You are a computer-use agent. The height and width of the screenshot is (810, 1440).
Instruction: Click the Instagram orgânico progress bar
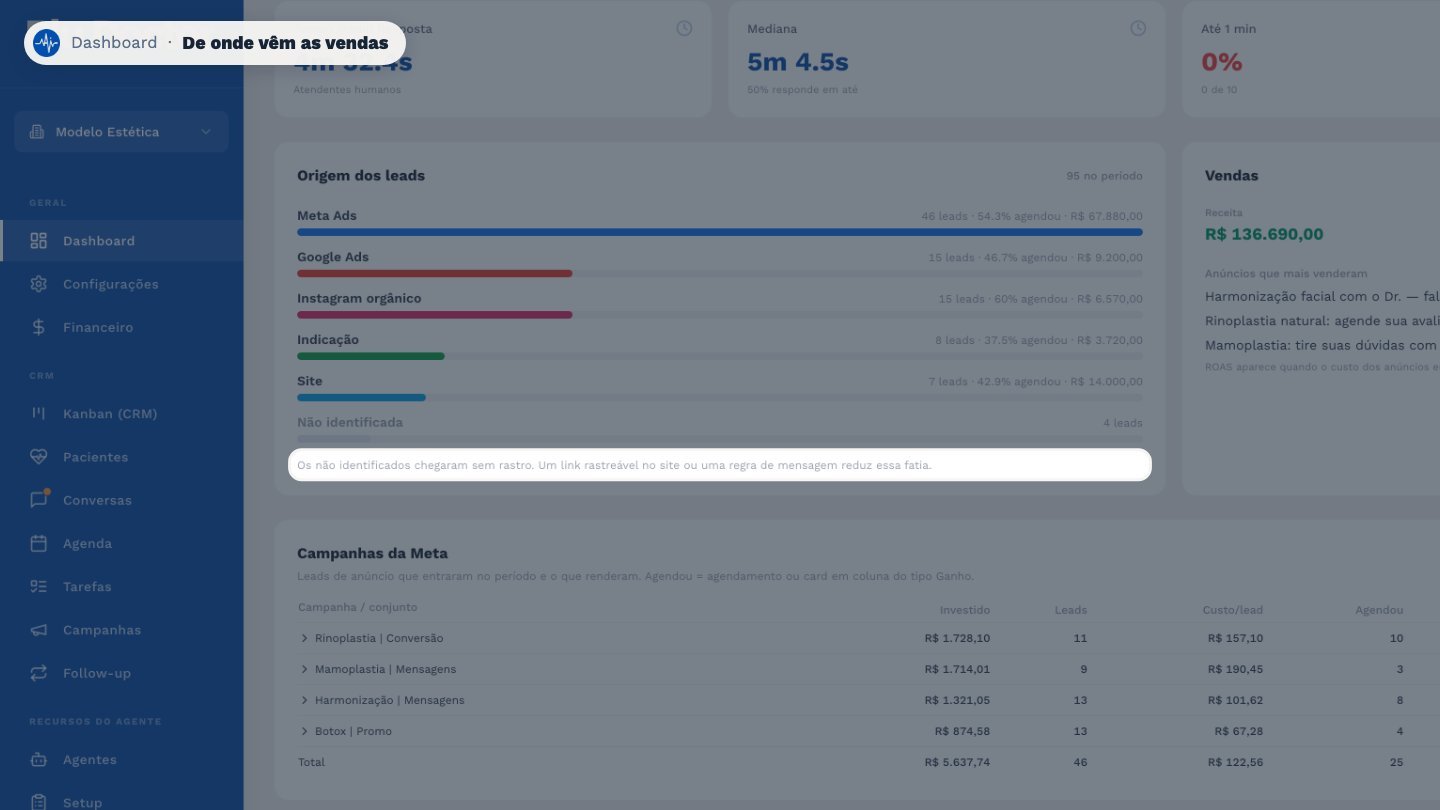pyautogui.click(x=435, y=315)
